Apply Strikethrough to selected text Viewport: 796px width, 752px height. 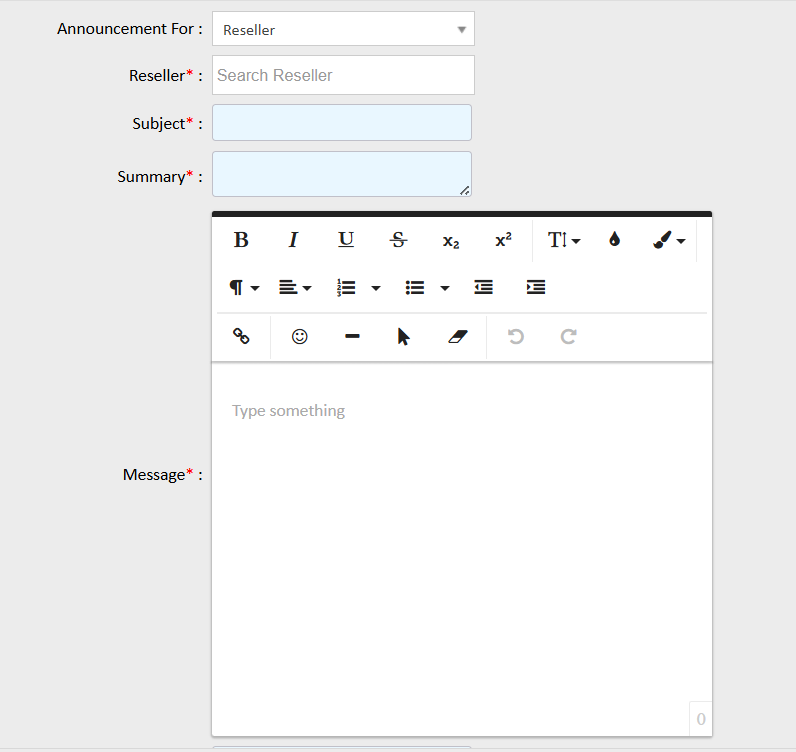[x=398, y=240]
